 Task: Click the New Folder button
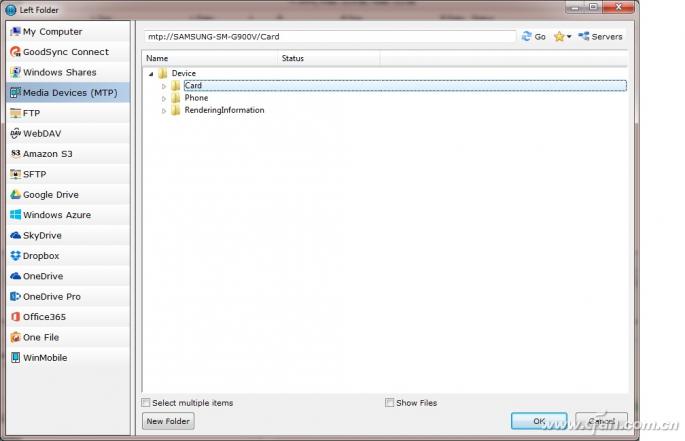[x=168, y=421]
